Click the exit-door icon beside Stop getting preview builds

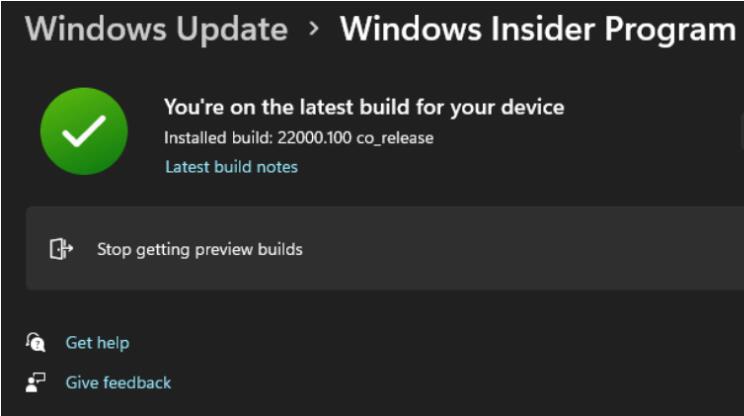tap(61, 249)
